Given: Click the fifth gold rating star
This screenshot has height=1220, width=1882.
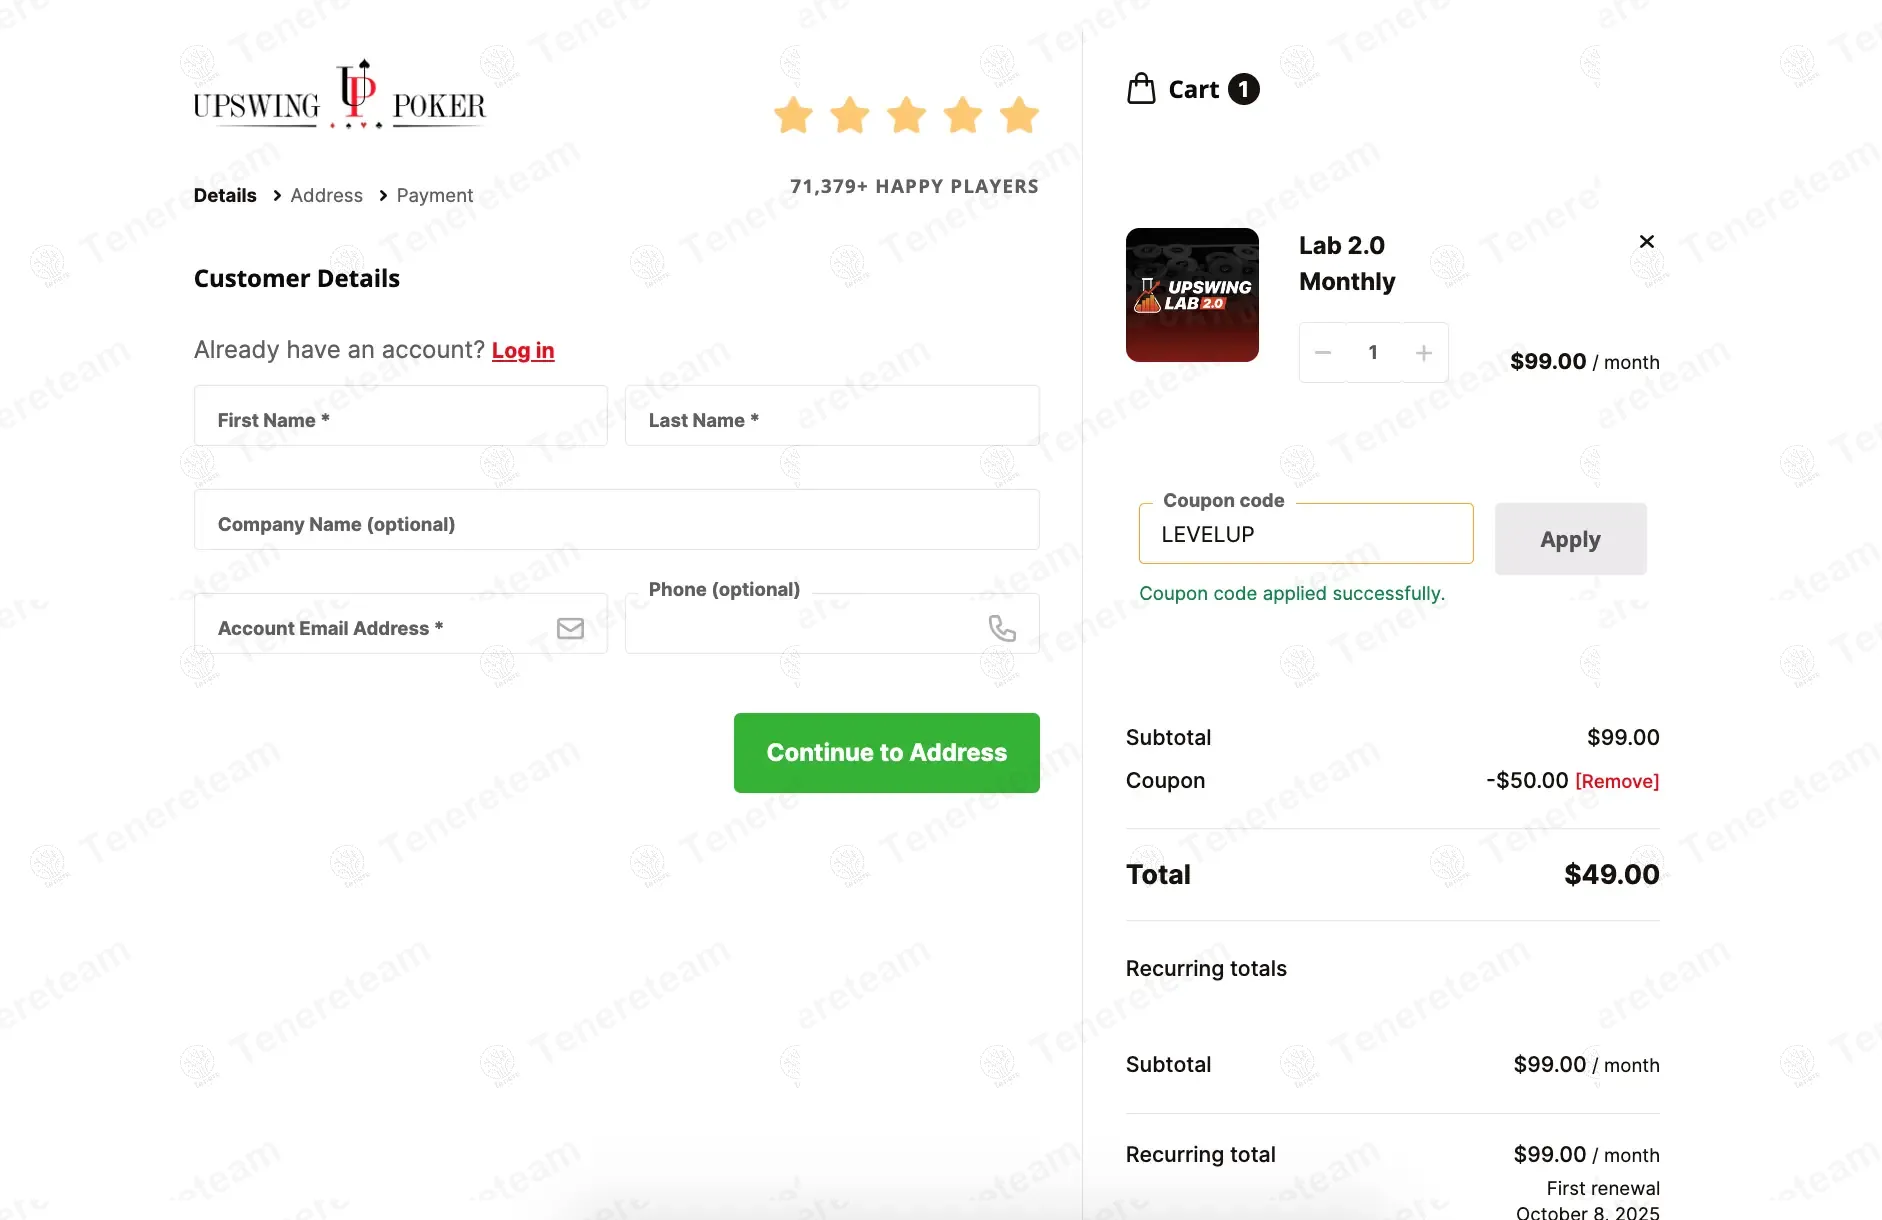Looking at the screenshot, I should click(x=1019, y=115).
